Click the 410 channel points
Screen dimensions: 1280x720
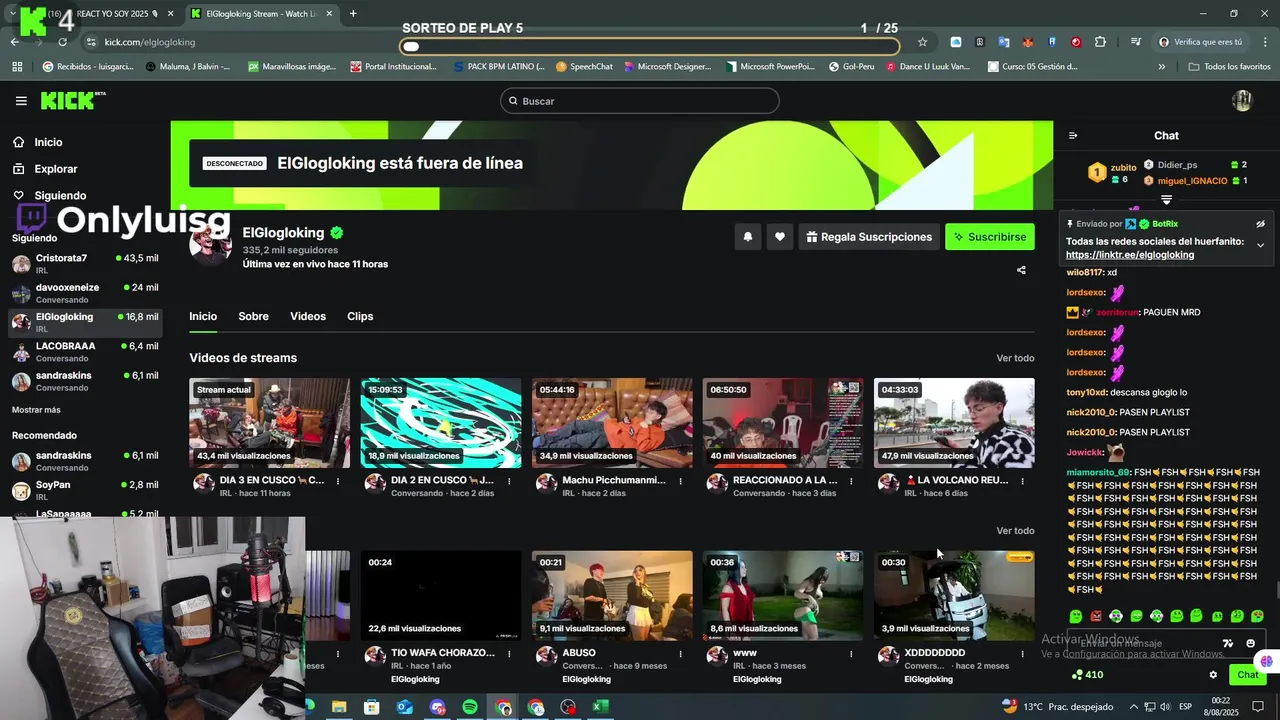[1087, 675]
